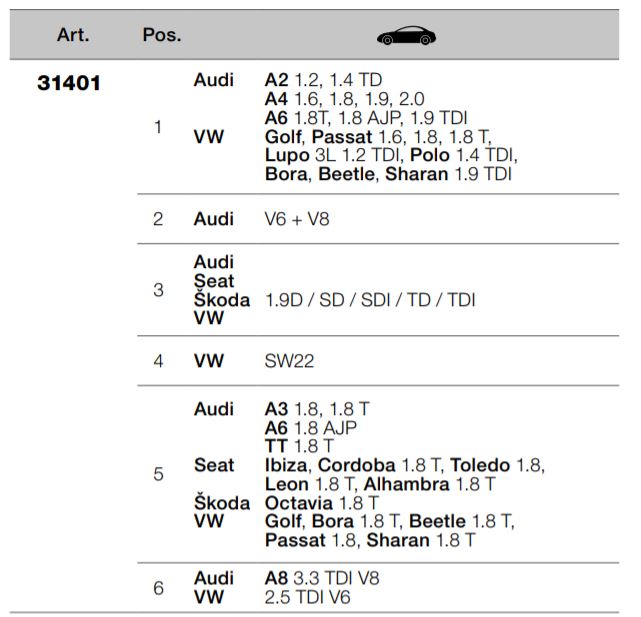The width and height of the screenshot is (641, 617).
Task: Click the "Lupo 3L 1.2 TDI" model text
Action: point(335,155)
